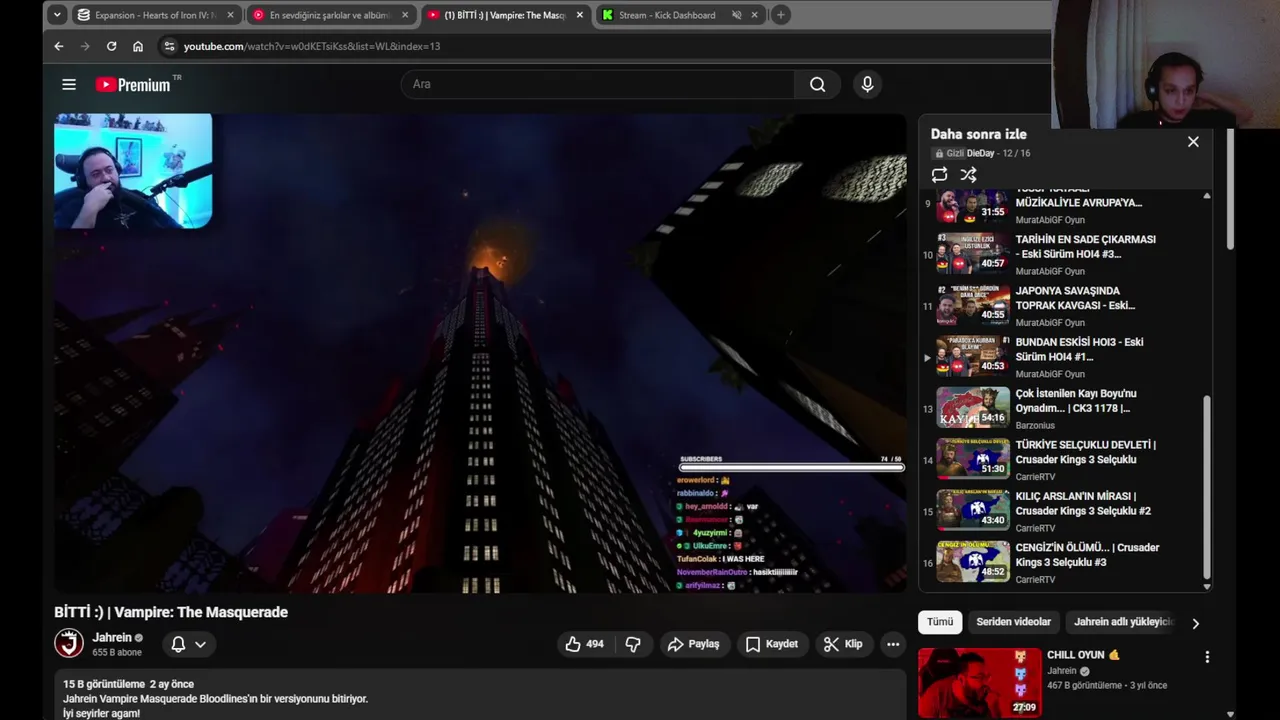Open DieDay channel link in playlist header

click(x=980, y=153)
